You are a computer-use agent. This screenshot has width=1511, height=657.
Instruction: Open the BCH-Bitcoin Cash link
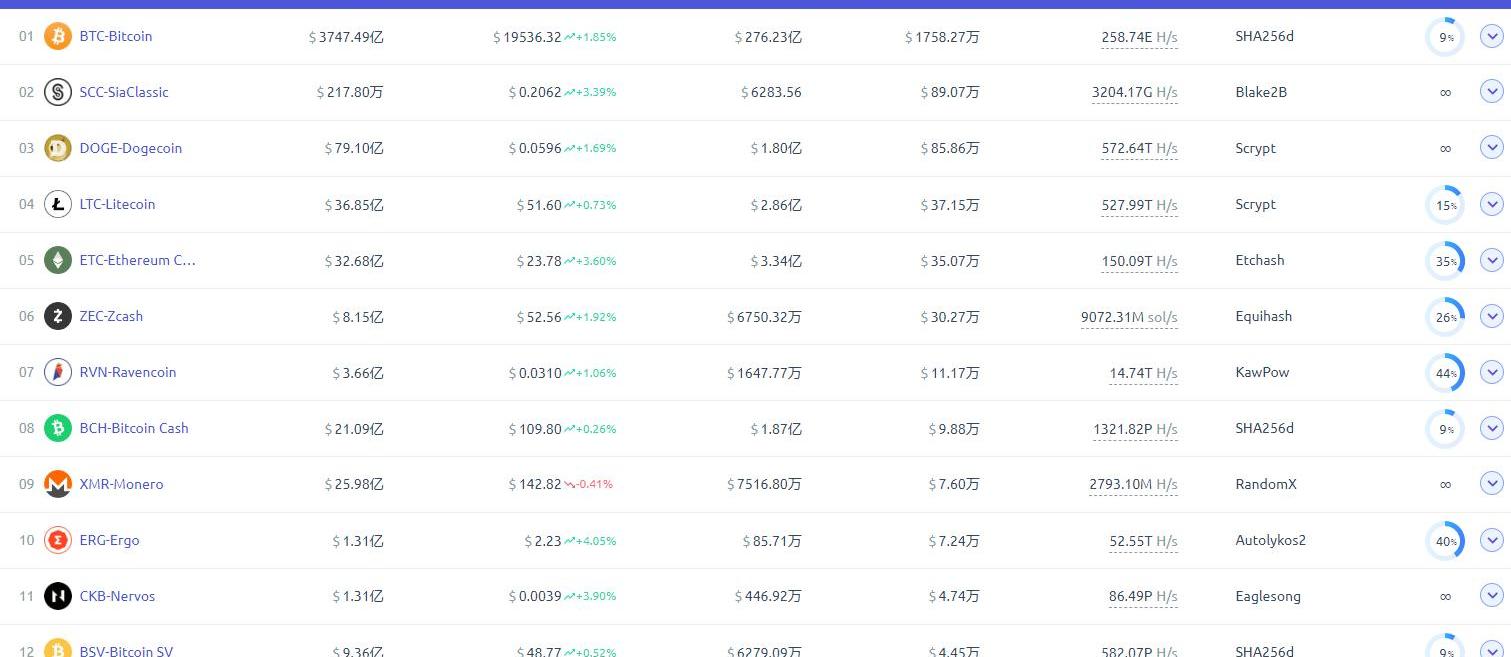click(x=134, y=428)
